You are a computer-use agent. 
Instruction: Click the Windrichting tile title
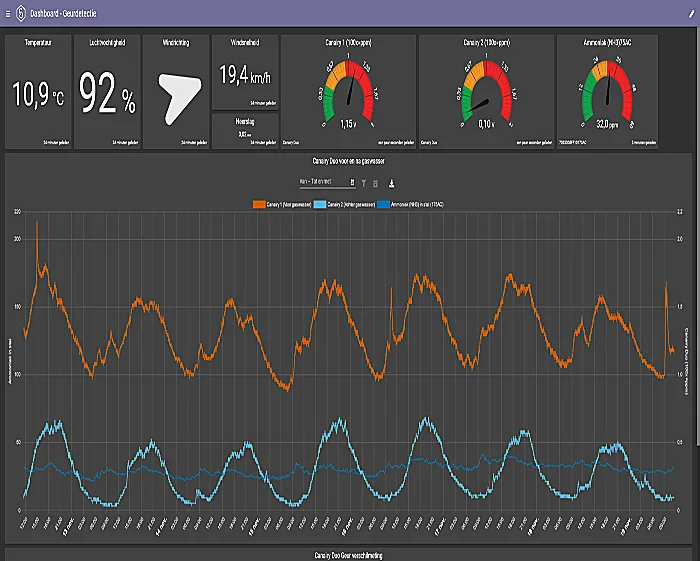pyautogui.click(x=176, y=43)
